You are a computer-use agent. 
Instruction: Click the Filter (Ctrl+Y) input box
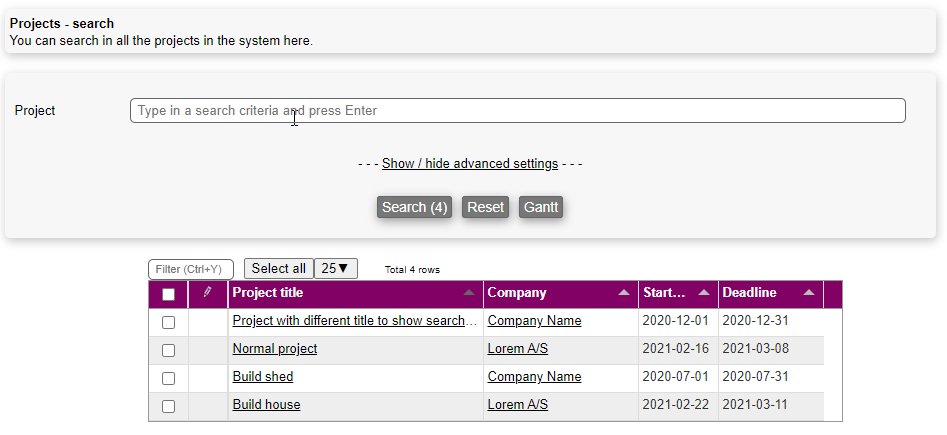190,270
